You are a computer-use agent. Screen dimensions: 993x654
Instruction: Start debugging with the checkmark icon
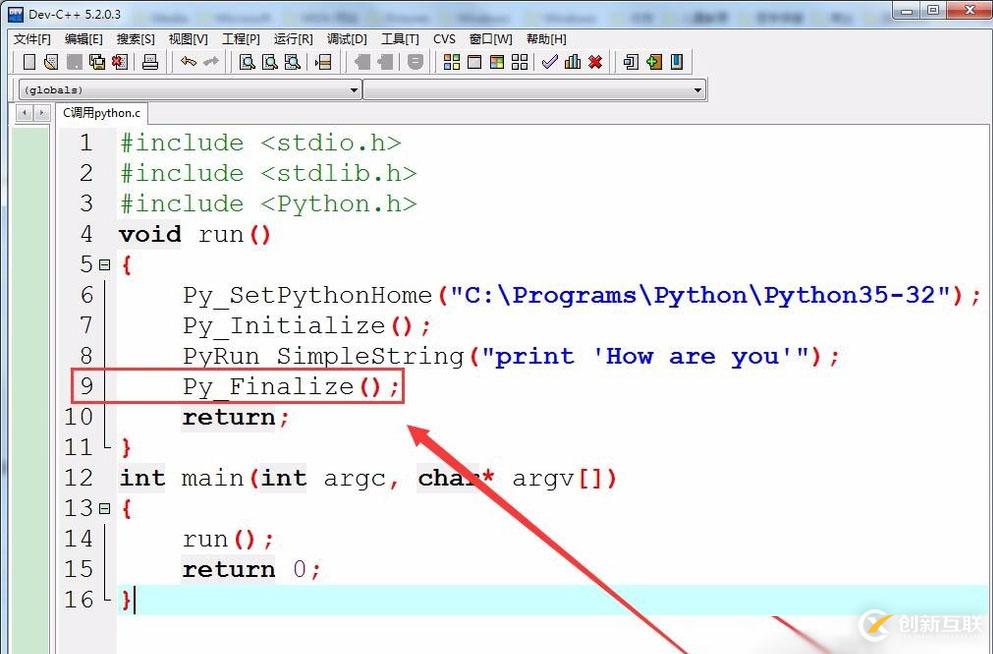tap(550, 62)
